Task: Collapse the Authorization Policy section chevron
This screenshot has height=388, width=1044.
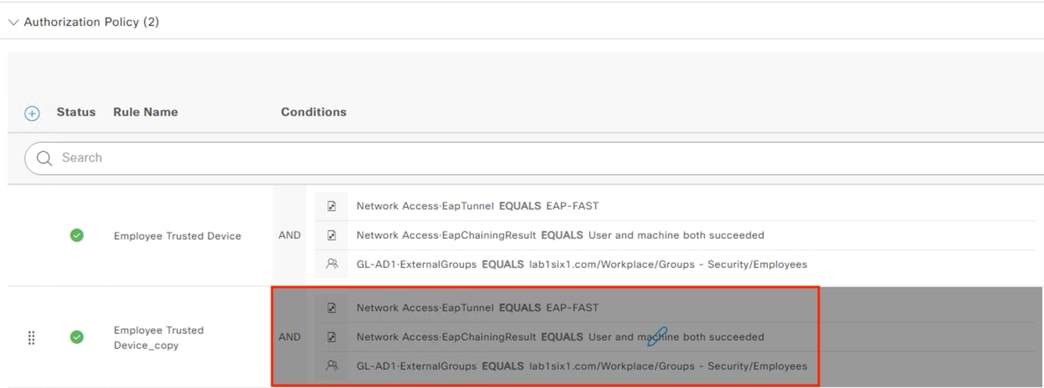Action: pyautogui.click(x=13, y=23)
